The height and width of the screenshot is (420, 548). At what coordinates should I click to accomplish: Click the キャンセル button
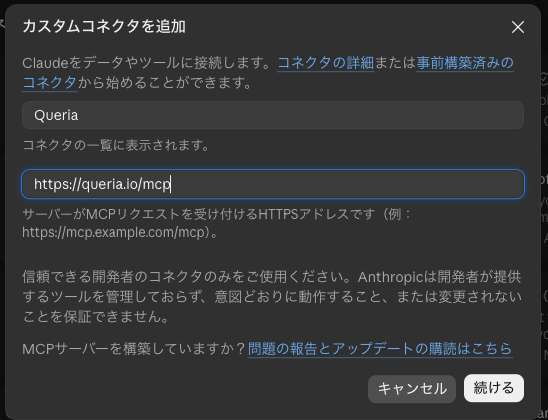coord(412,389)
